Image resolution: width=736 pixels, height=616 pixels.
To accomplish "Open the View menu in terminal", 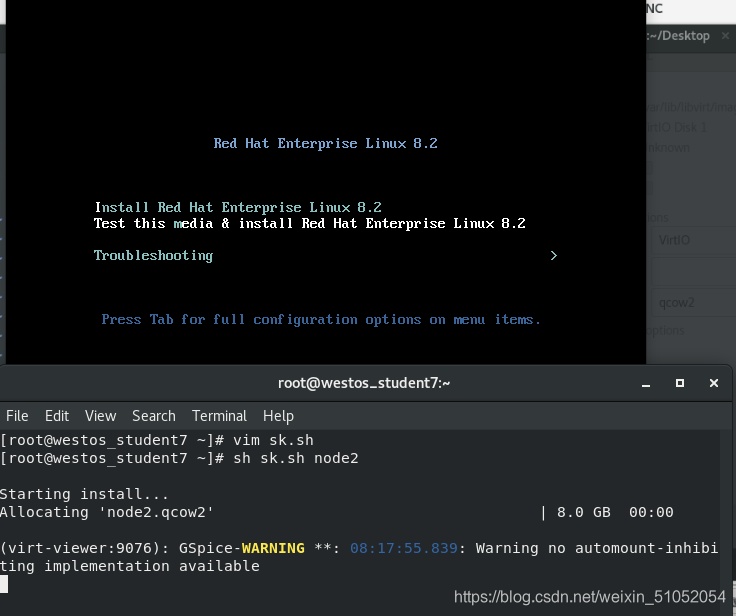I will click(100, 416).
